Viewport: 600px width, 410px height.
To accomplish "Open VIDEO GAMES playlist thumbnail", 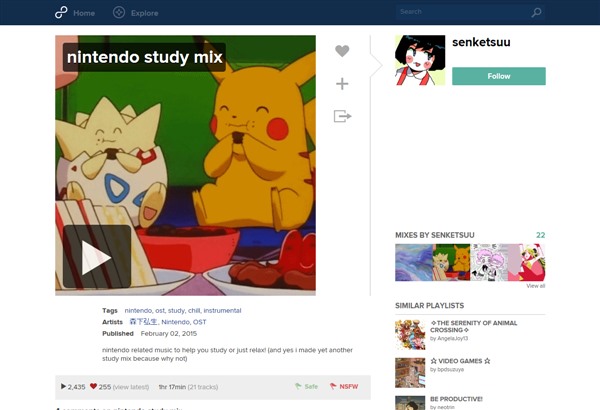I will tap(410, 373).
